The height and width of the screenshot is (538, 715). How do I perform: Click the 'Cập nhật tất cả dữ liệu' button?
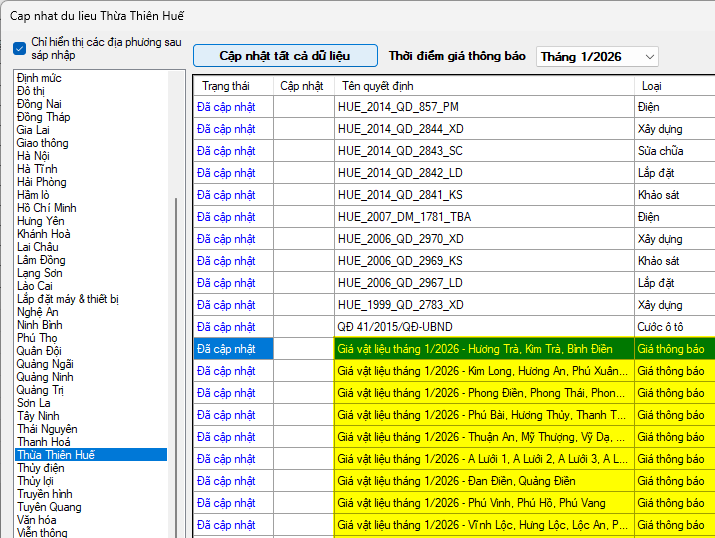(x=285, y=56)
